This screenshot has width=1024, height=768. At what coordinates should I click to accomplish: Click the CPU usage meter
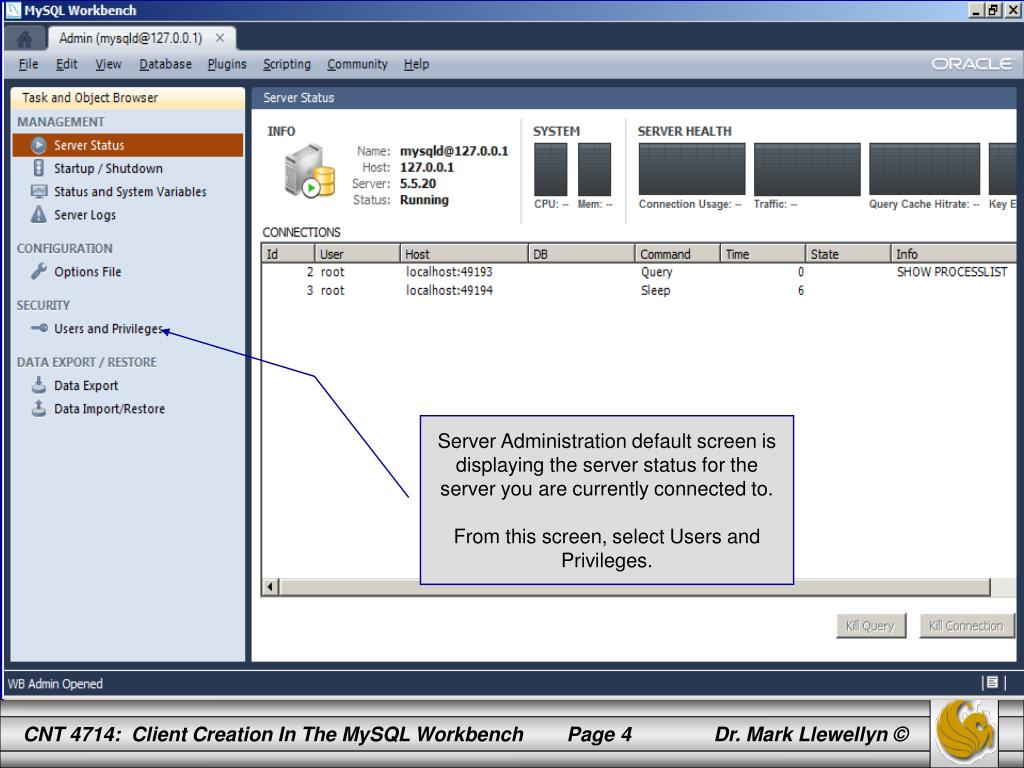[x=551, y=169]
